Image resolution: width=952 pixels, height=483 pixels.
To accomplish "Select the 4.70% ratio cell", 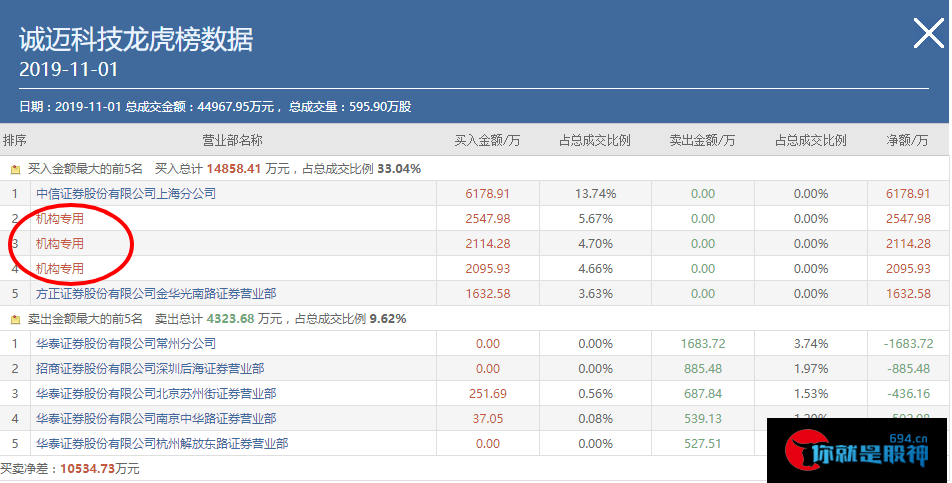I will coord(596,244).
